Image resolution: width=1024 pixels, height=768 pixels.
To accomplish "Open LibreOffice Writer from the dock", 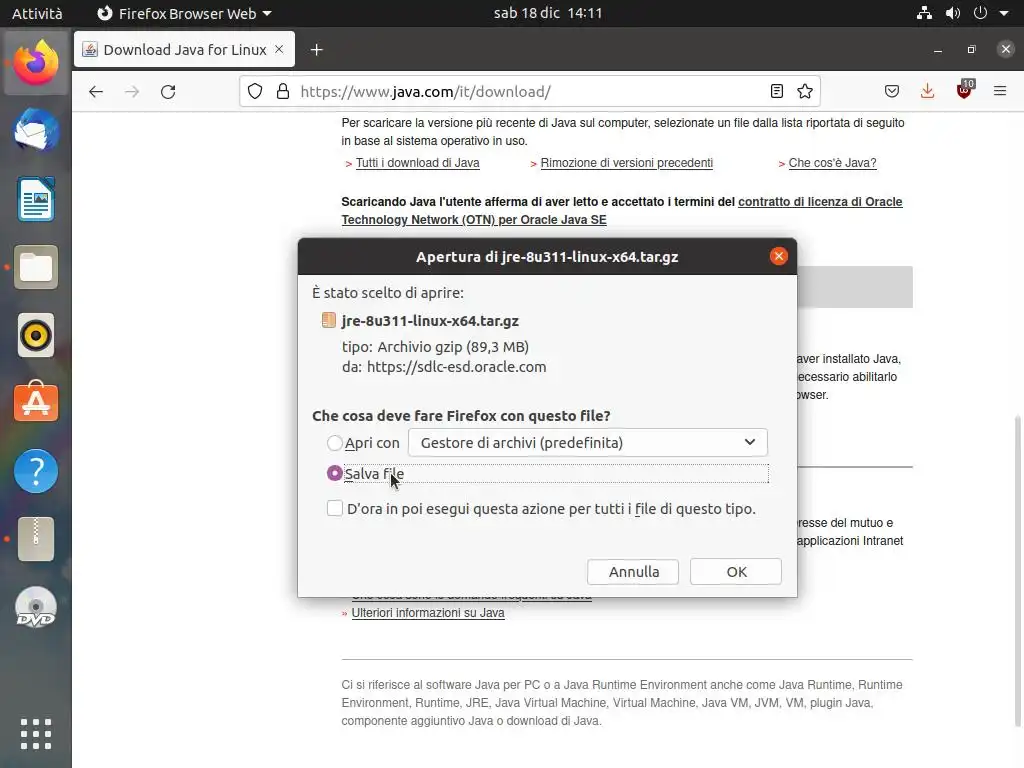I will click(x=36, y=199).
